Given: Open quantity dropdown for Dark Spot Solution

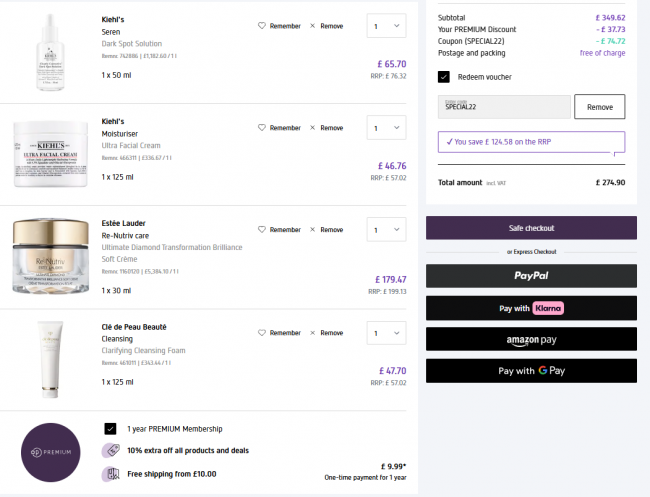Looking at the screenshot, I should click(386, 26).
